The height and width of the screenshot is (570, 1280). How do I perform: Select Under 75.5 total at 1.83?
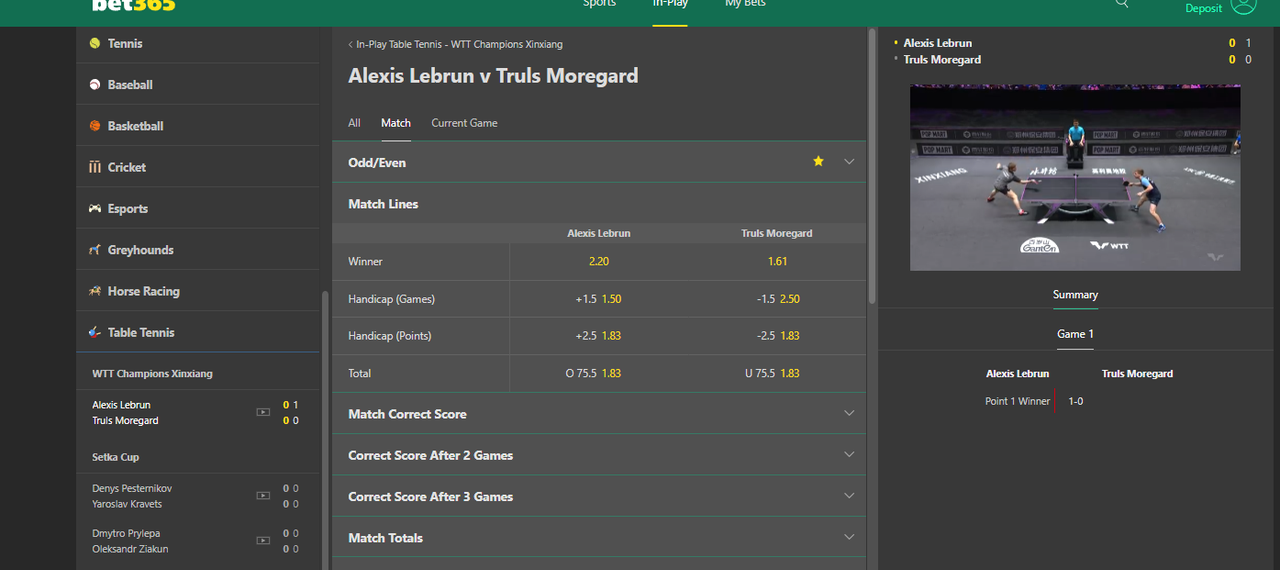[x=777, y=373]
